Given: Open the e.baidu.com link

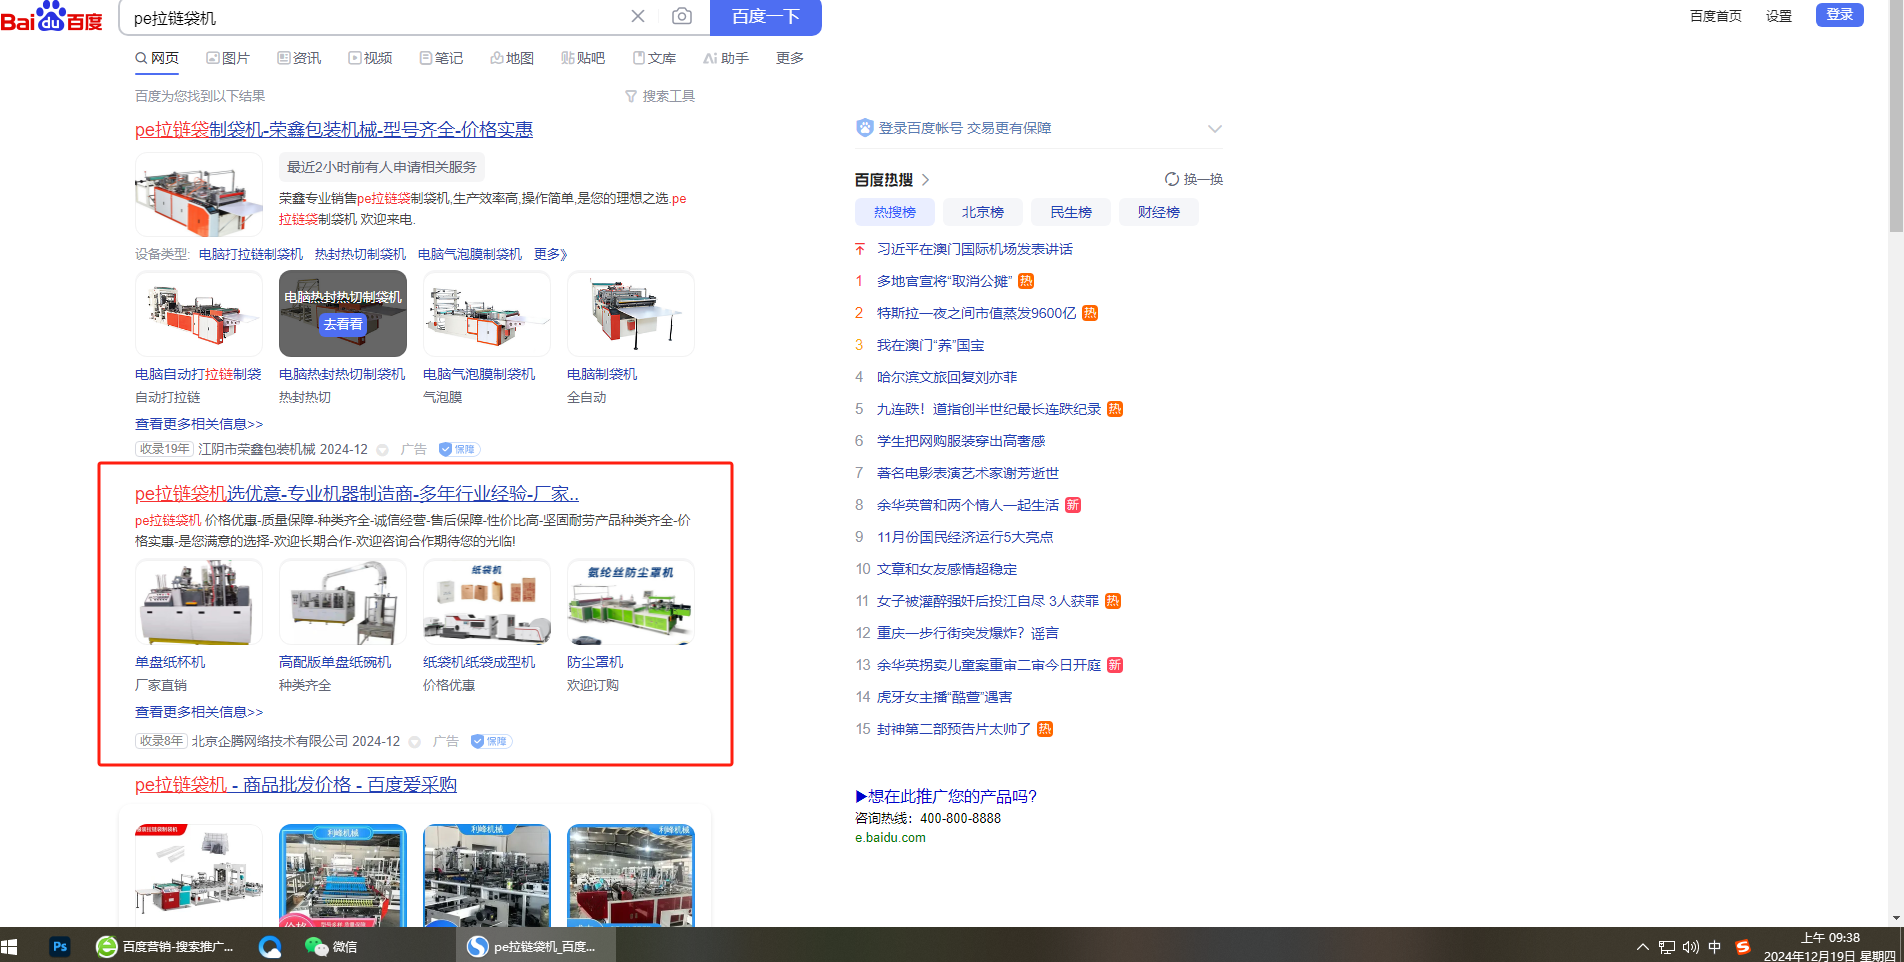Looking at the screenshot, I should pyautogui.click(x=890, y=838).
